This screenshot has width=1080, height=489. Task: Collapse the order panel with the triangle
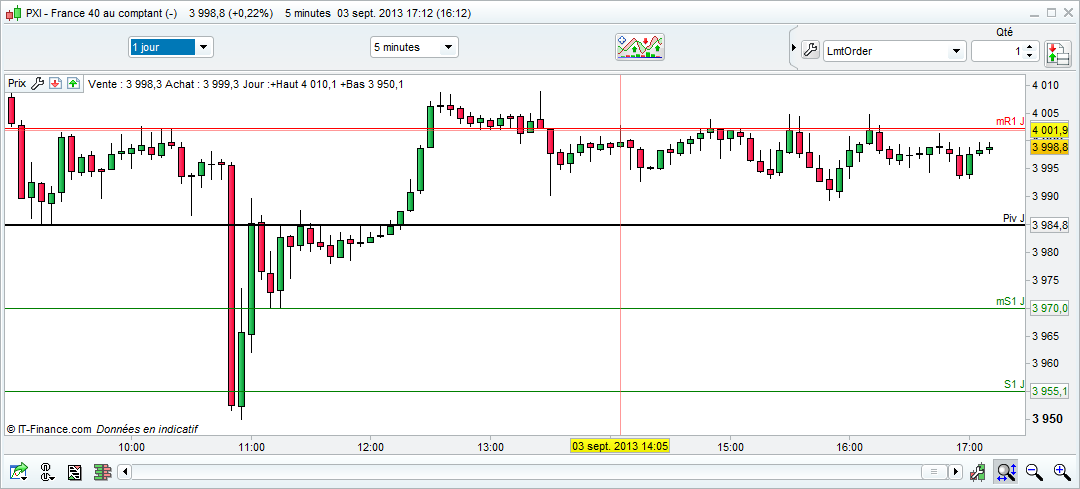pos(794,48)
